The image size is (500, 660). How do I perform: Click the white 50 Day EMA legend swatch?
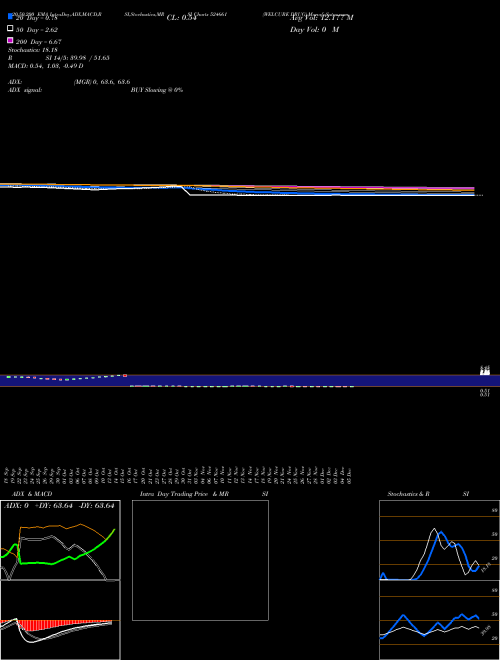(10, 28)
